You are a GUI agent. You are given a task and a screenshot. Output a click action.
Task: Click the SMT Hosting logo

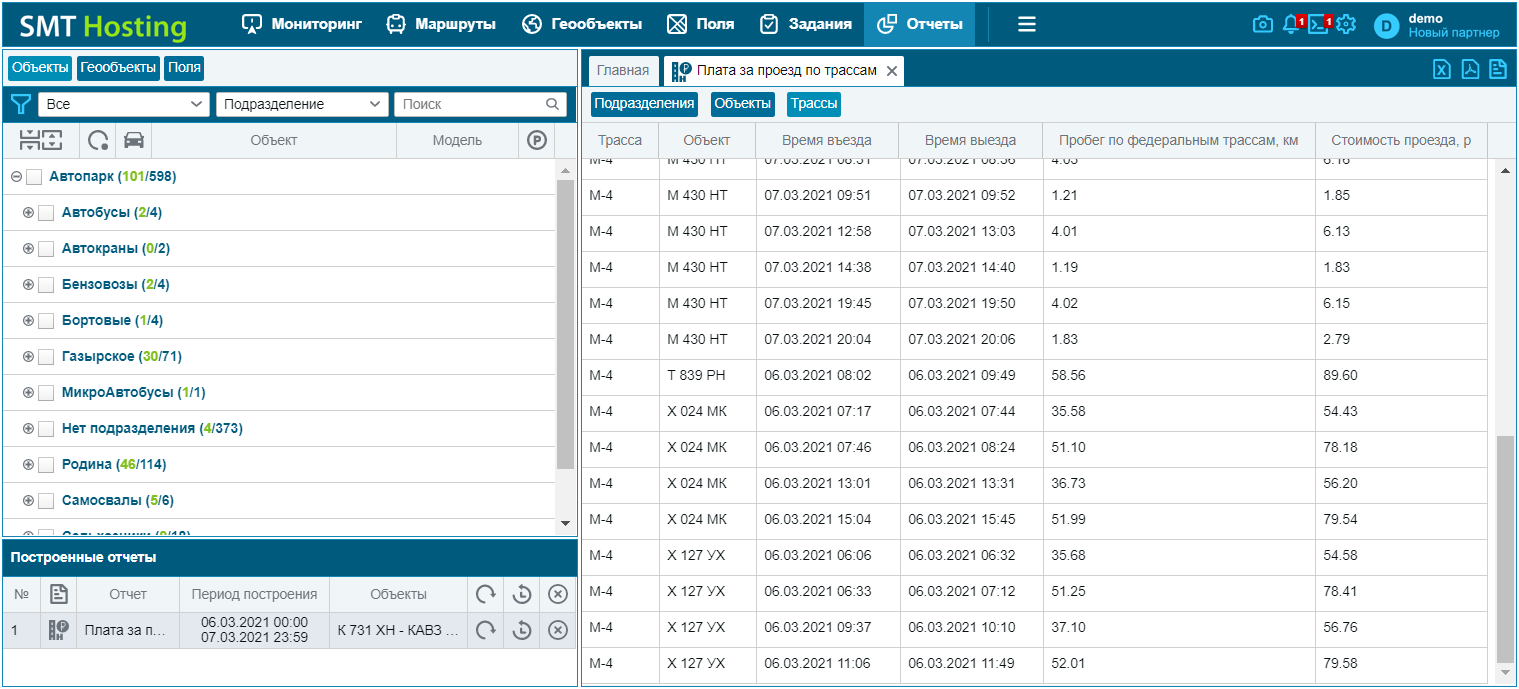pos(103,26)
